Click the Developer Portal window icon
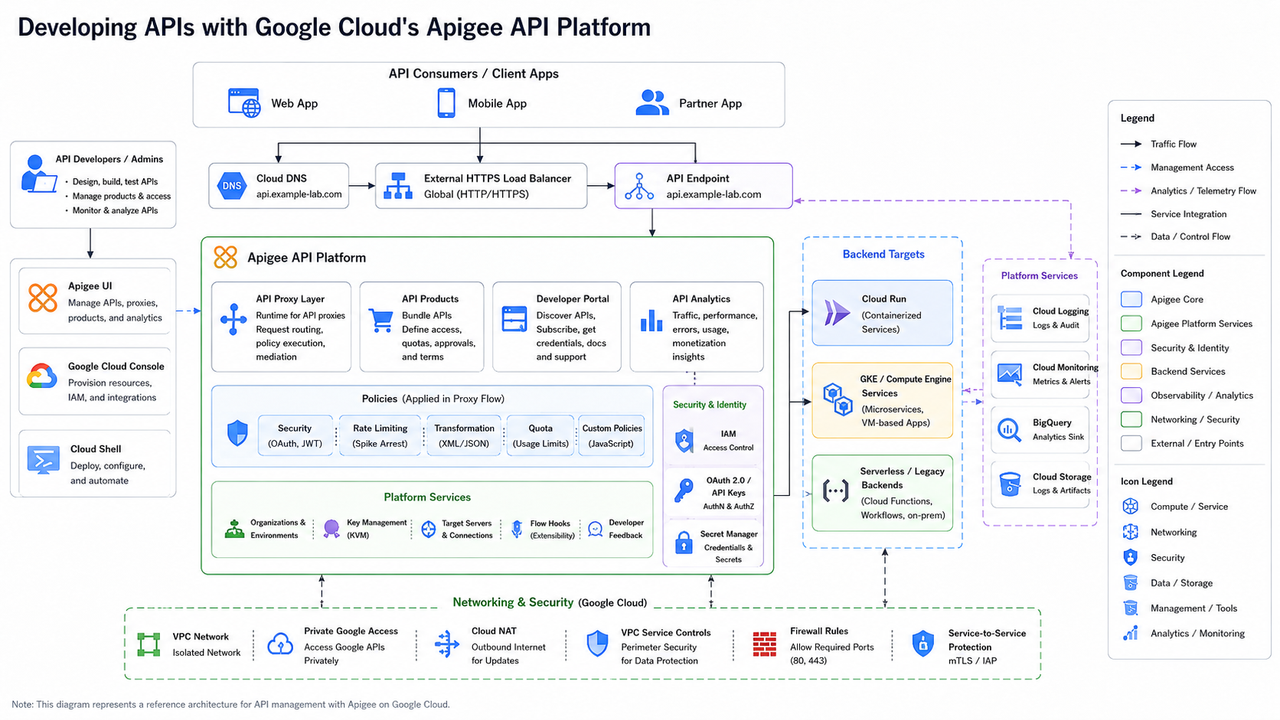 [516, 320]
